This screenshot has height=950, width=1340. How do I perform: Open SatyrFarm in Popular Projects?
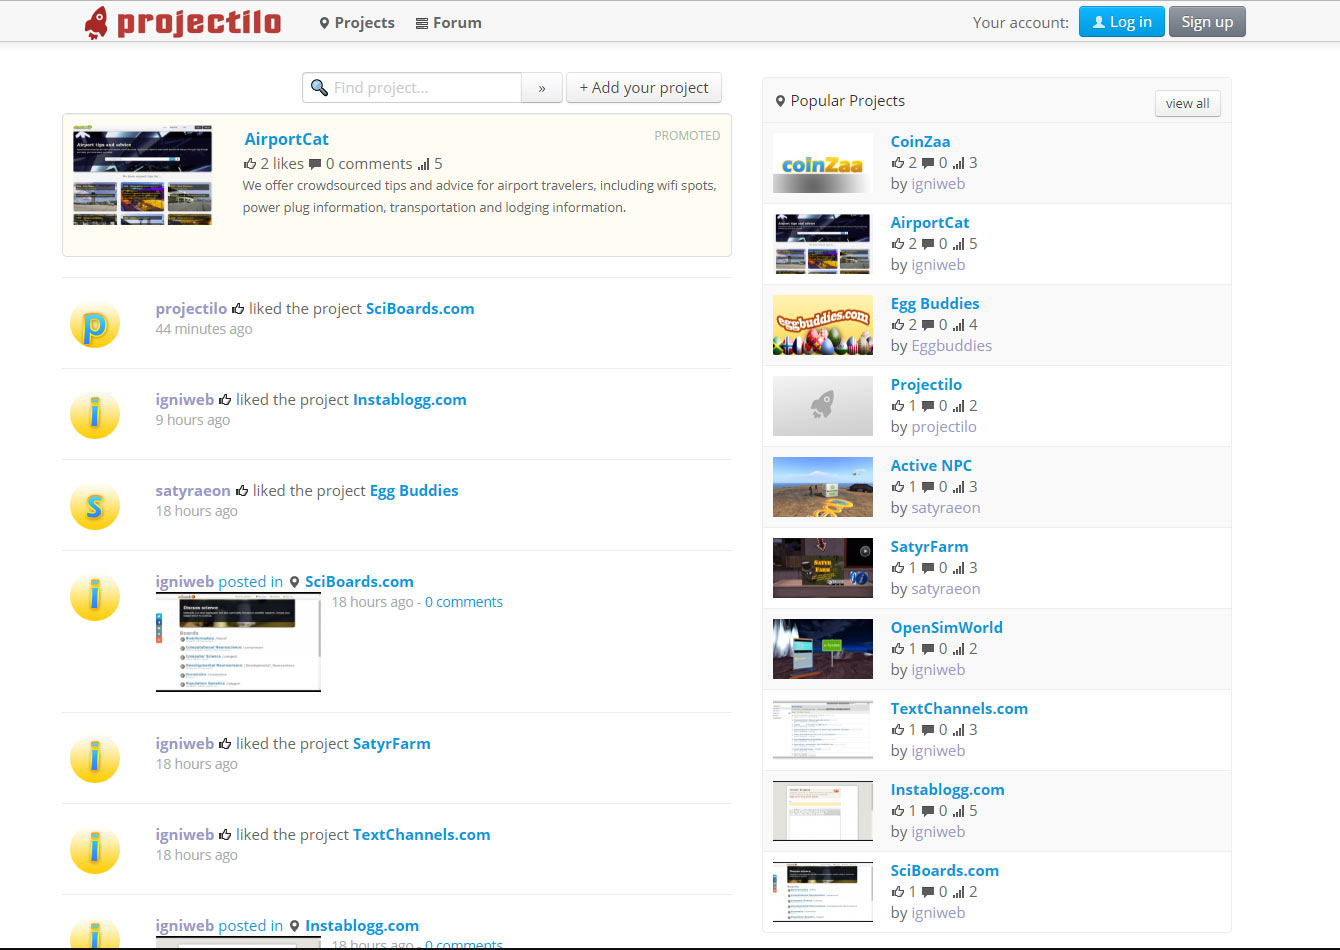click(929, 547)
